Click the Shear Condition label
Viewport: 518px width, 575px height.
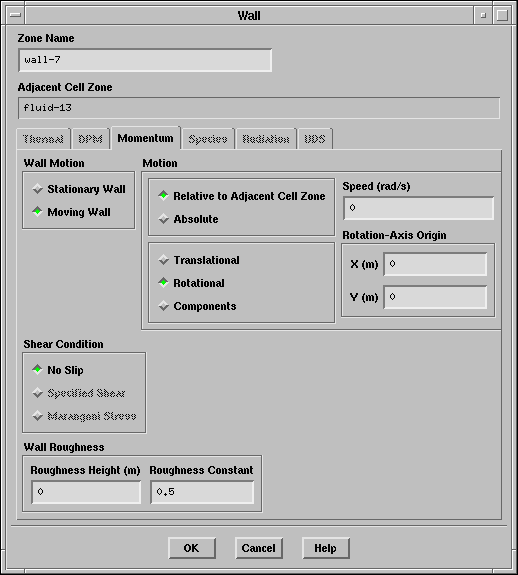(x=63, y=344)
